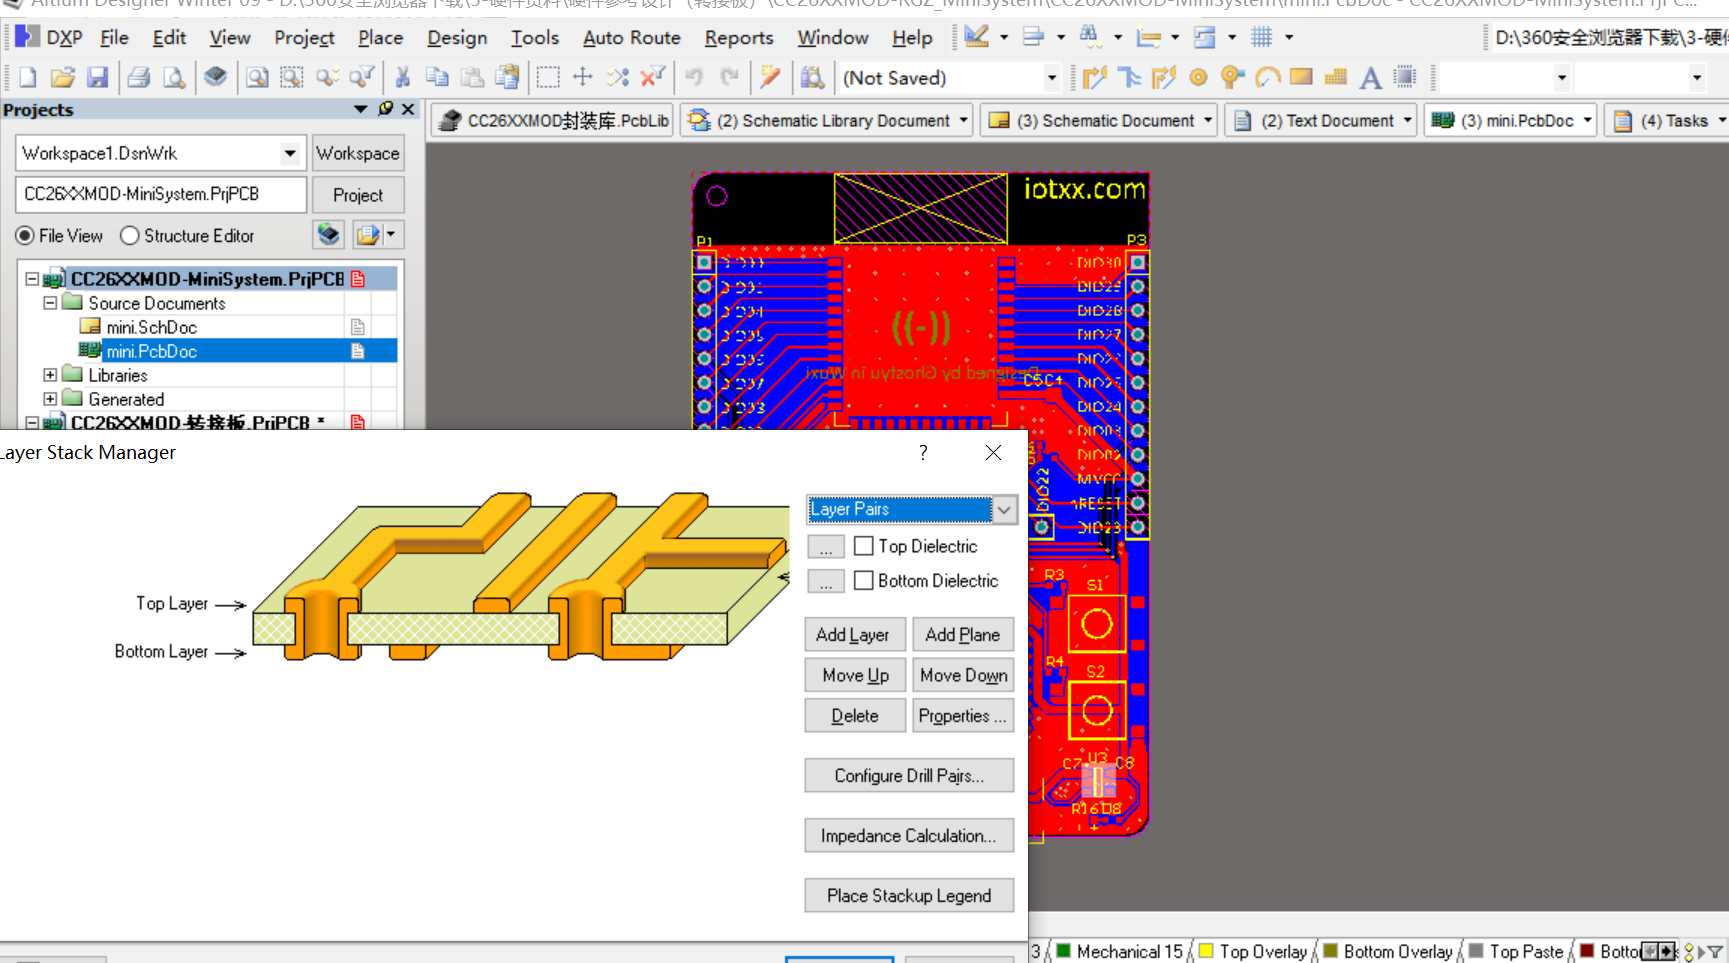
Task: Click the Clear Filter icon
Action: pyautogui.click(x=653, y=77)
